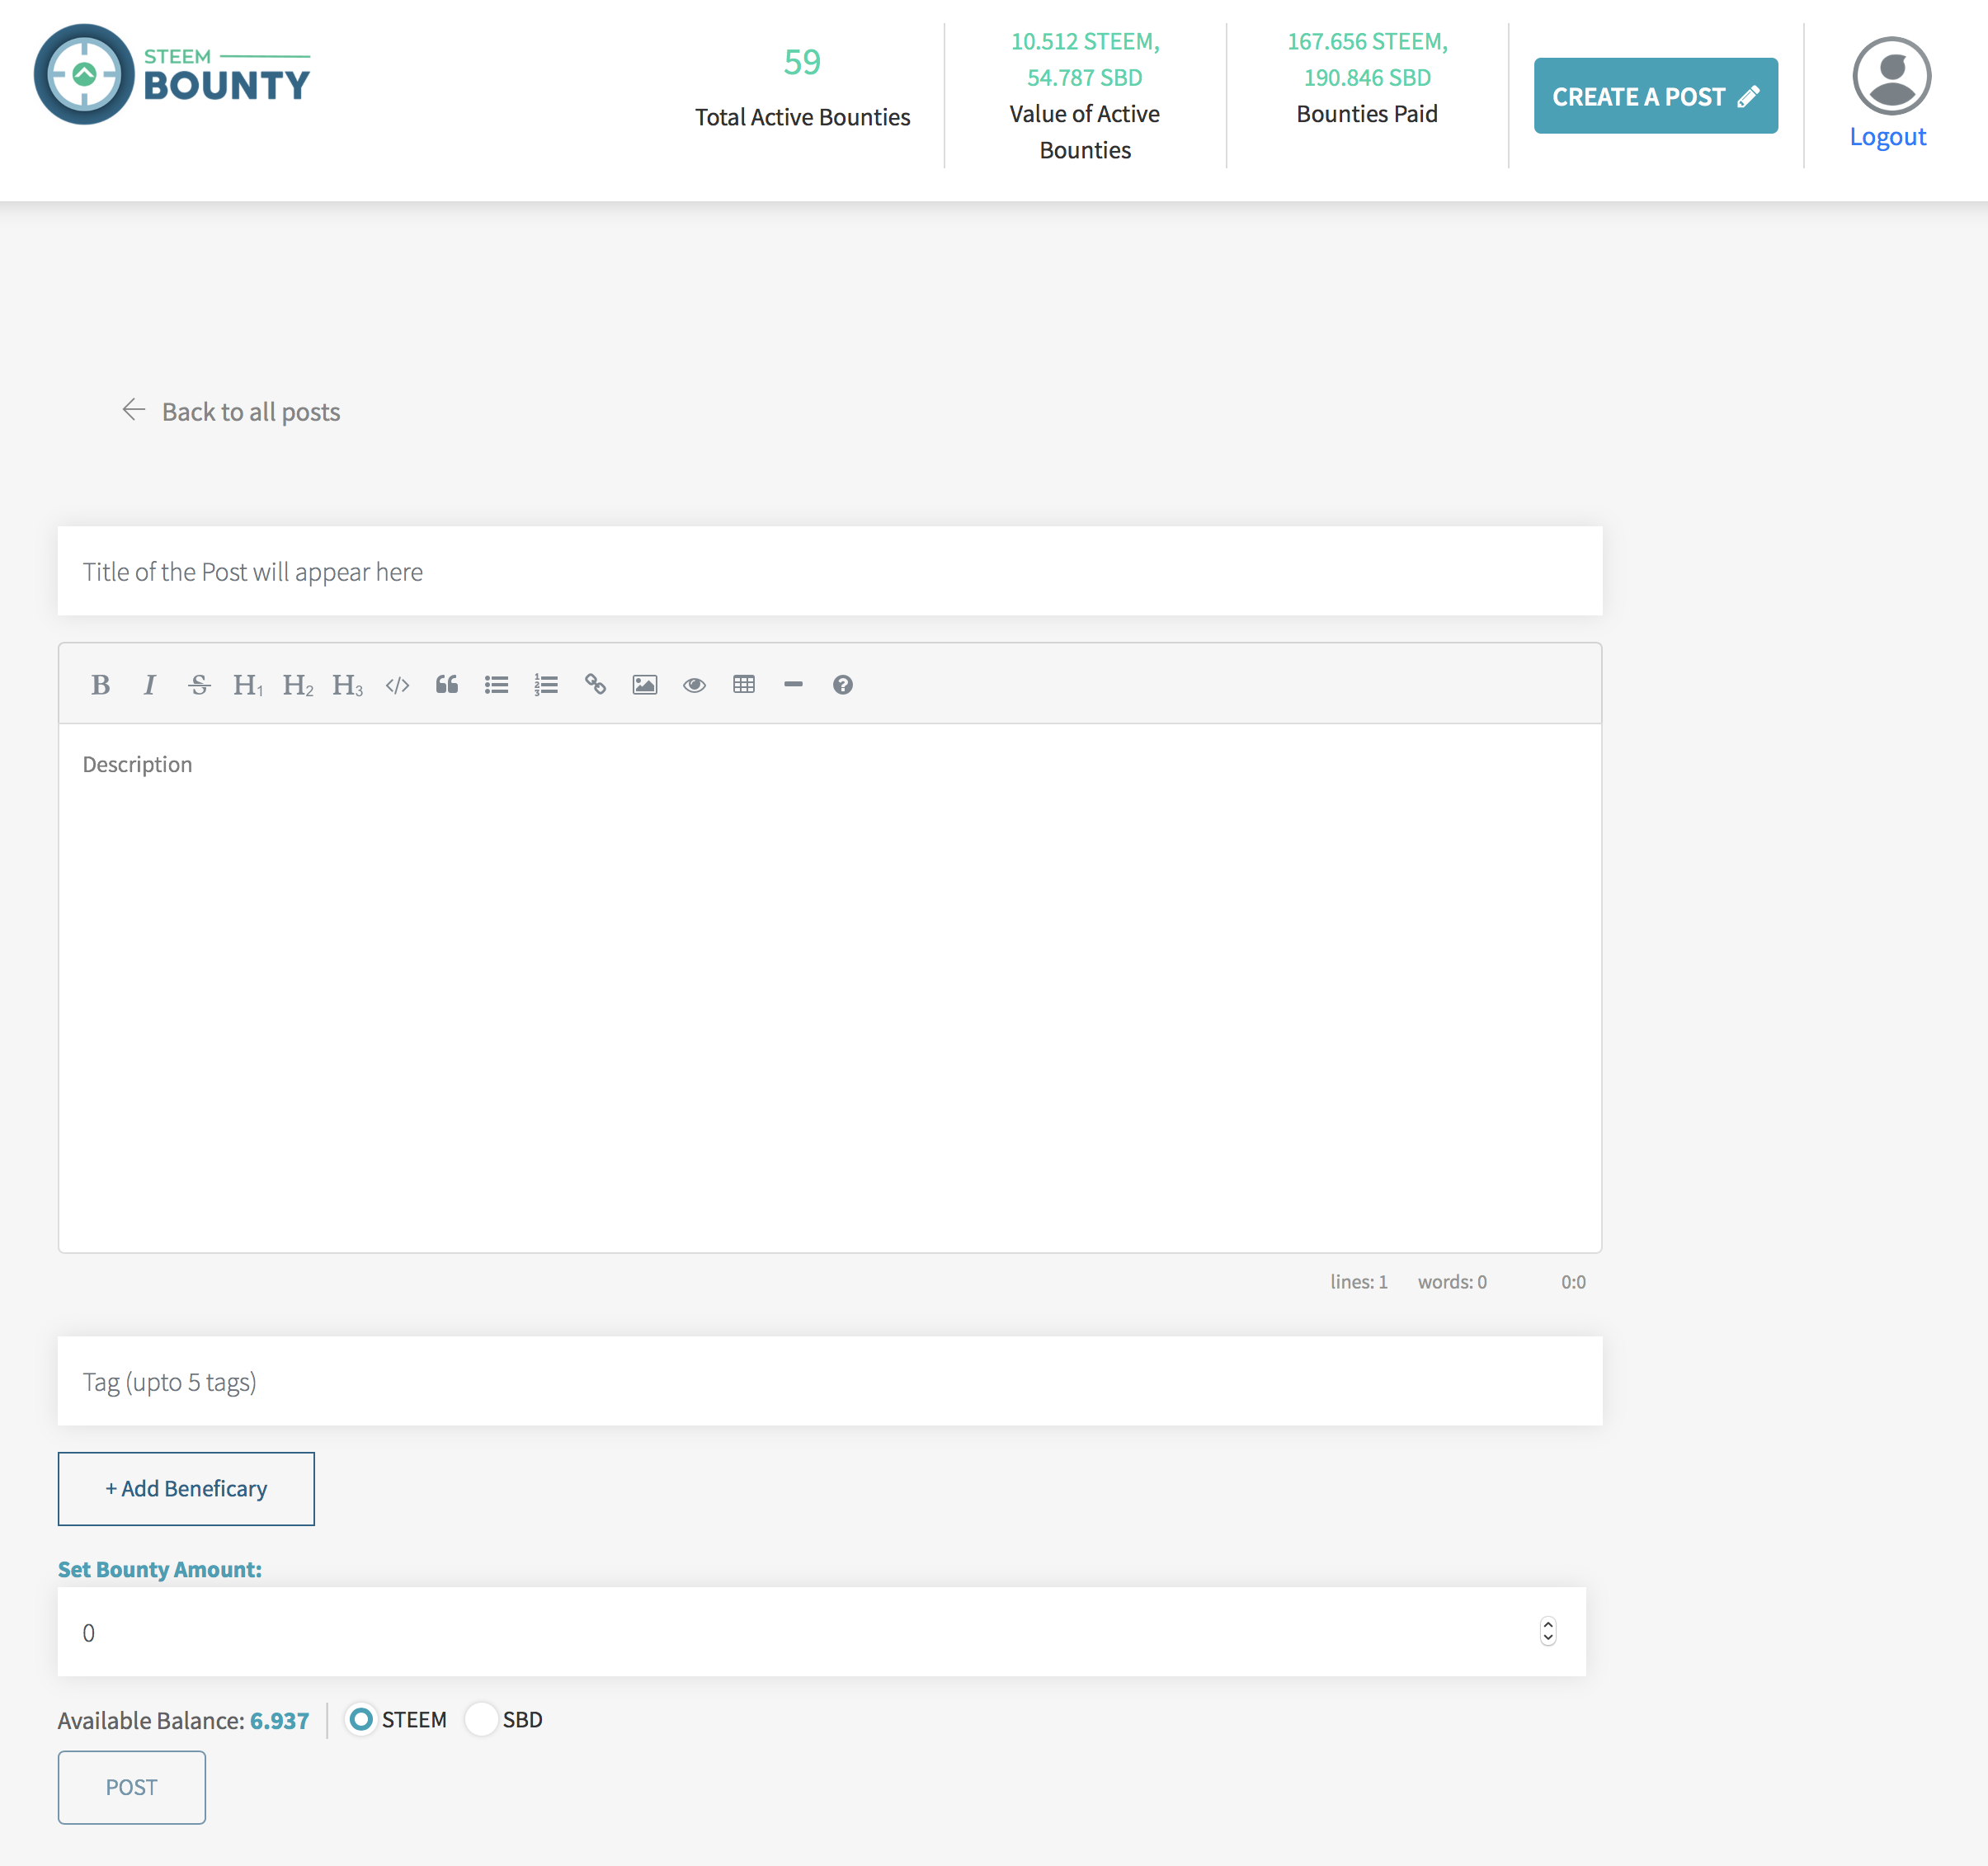Insert code block using code icon

pos(397,685)
